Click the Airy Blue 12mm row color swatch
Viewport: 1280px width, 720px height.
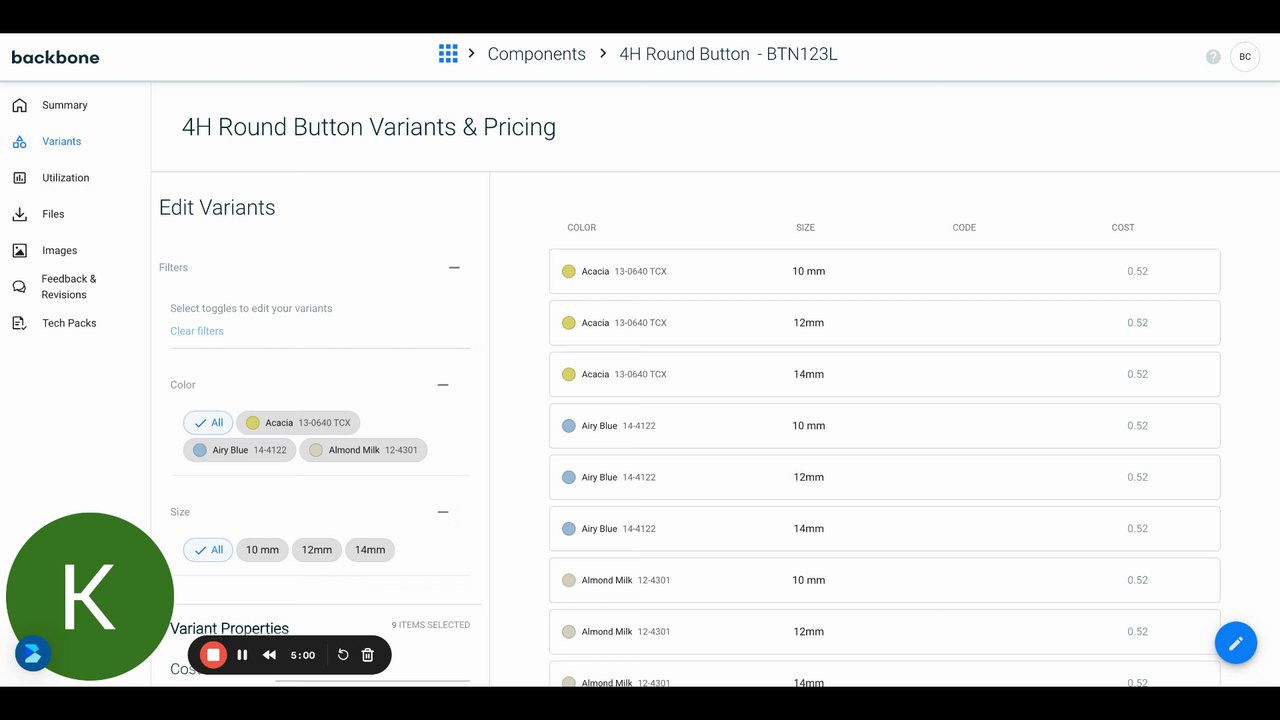click(568, 477)
